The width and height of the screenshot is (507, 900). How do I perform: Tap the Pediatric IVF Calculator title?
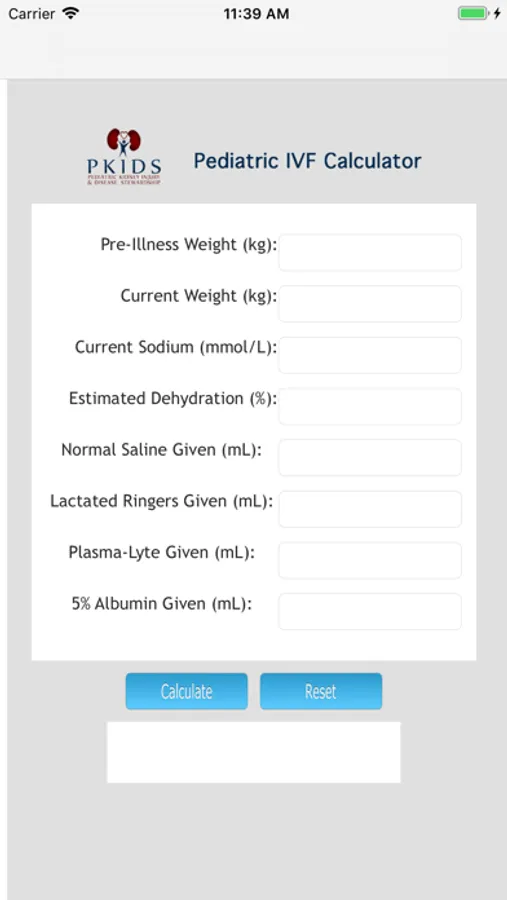coord(307,161)
